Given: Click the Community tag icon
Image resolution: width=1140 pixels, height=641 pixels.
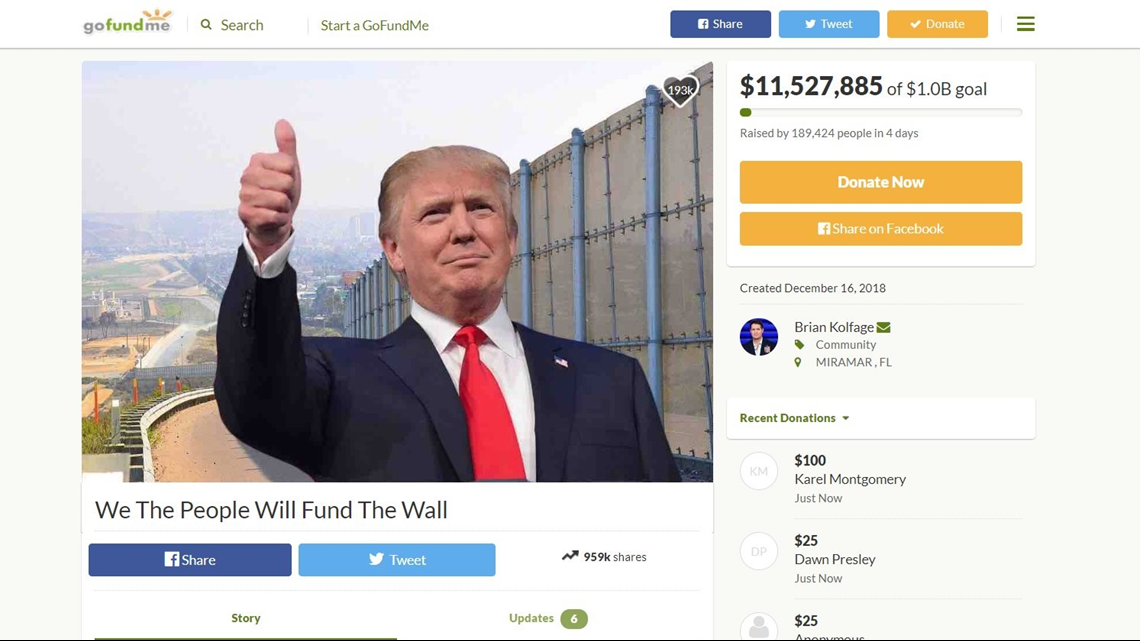Looking at the screenshot, I should click(x=799, y=344).
